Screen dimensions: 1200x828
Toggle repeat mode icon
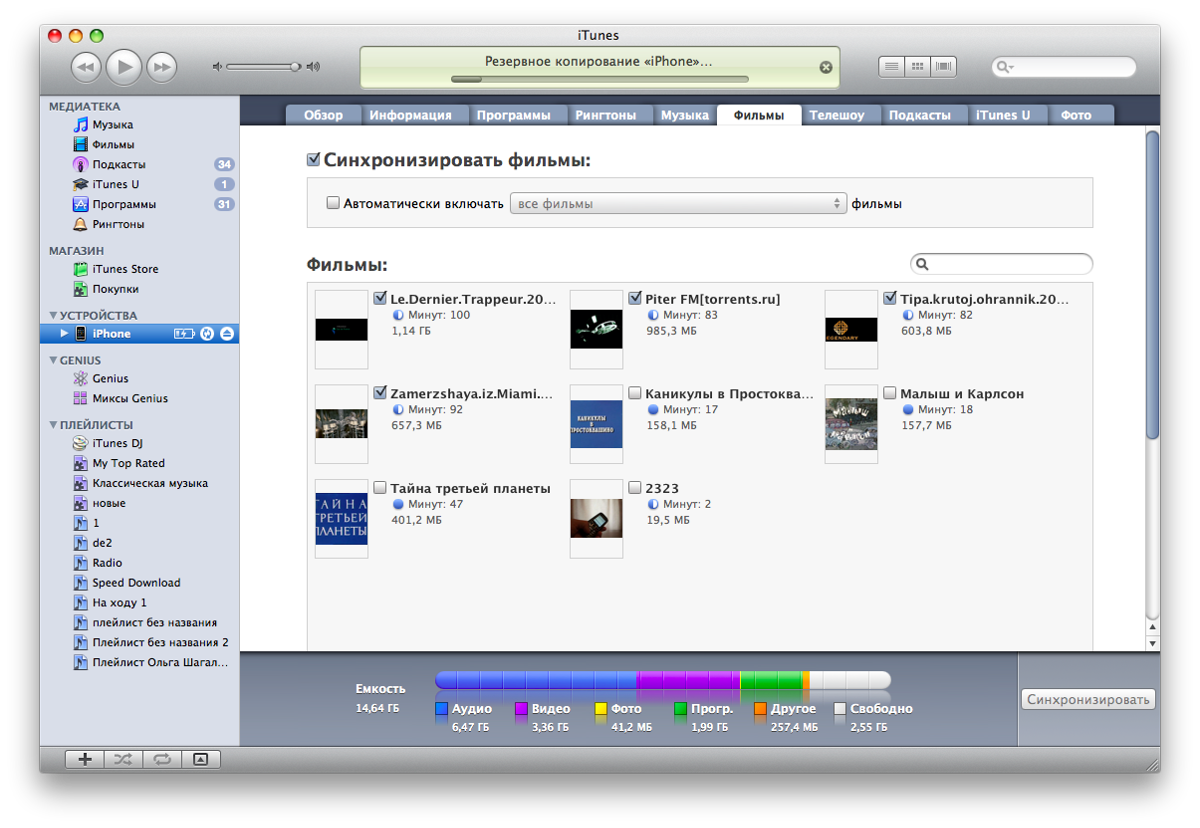161,759
